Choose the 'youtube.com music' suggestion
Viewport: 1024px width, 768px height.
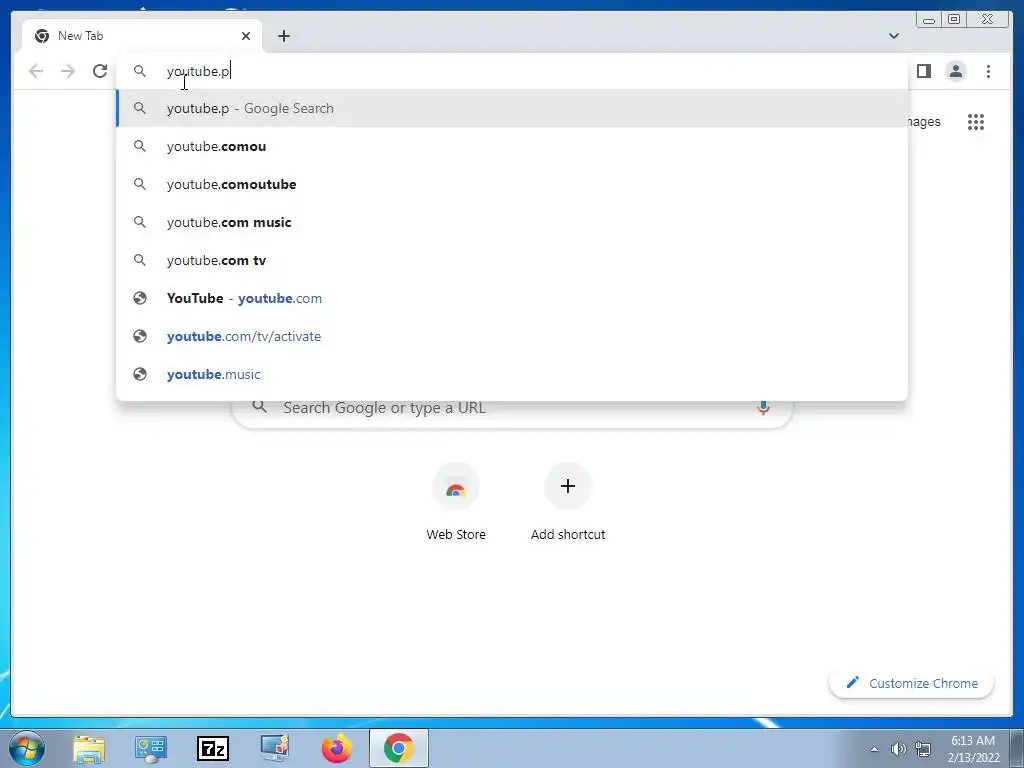(x=512, y=222)
